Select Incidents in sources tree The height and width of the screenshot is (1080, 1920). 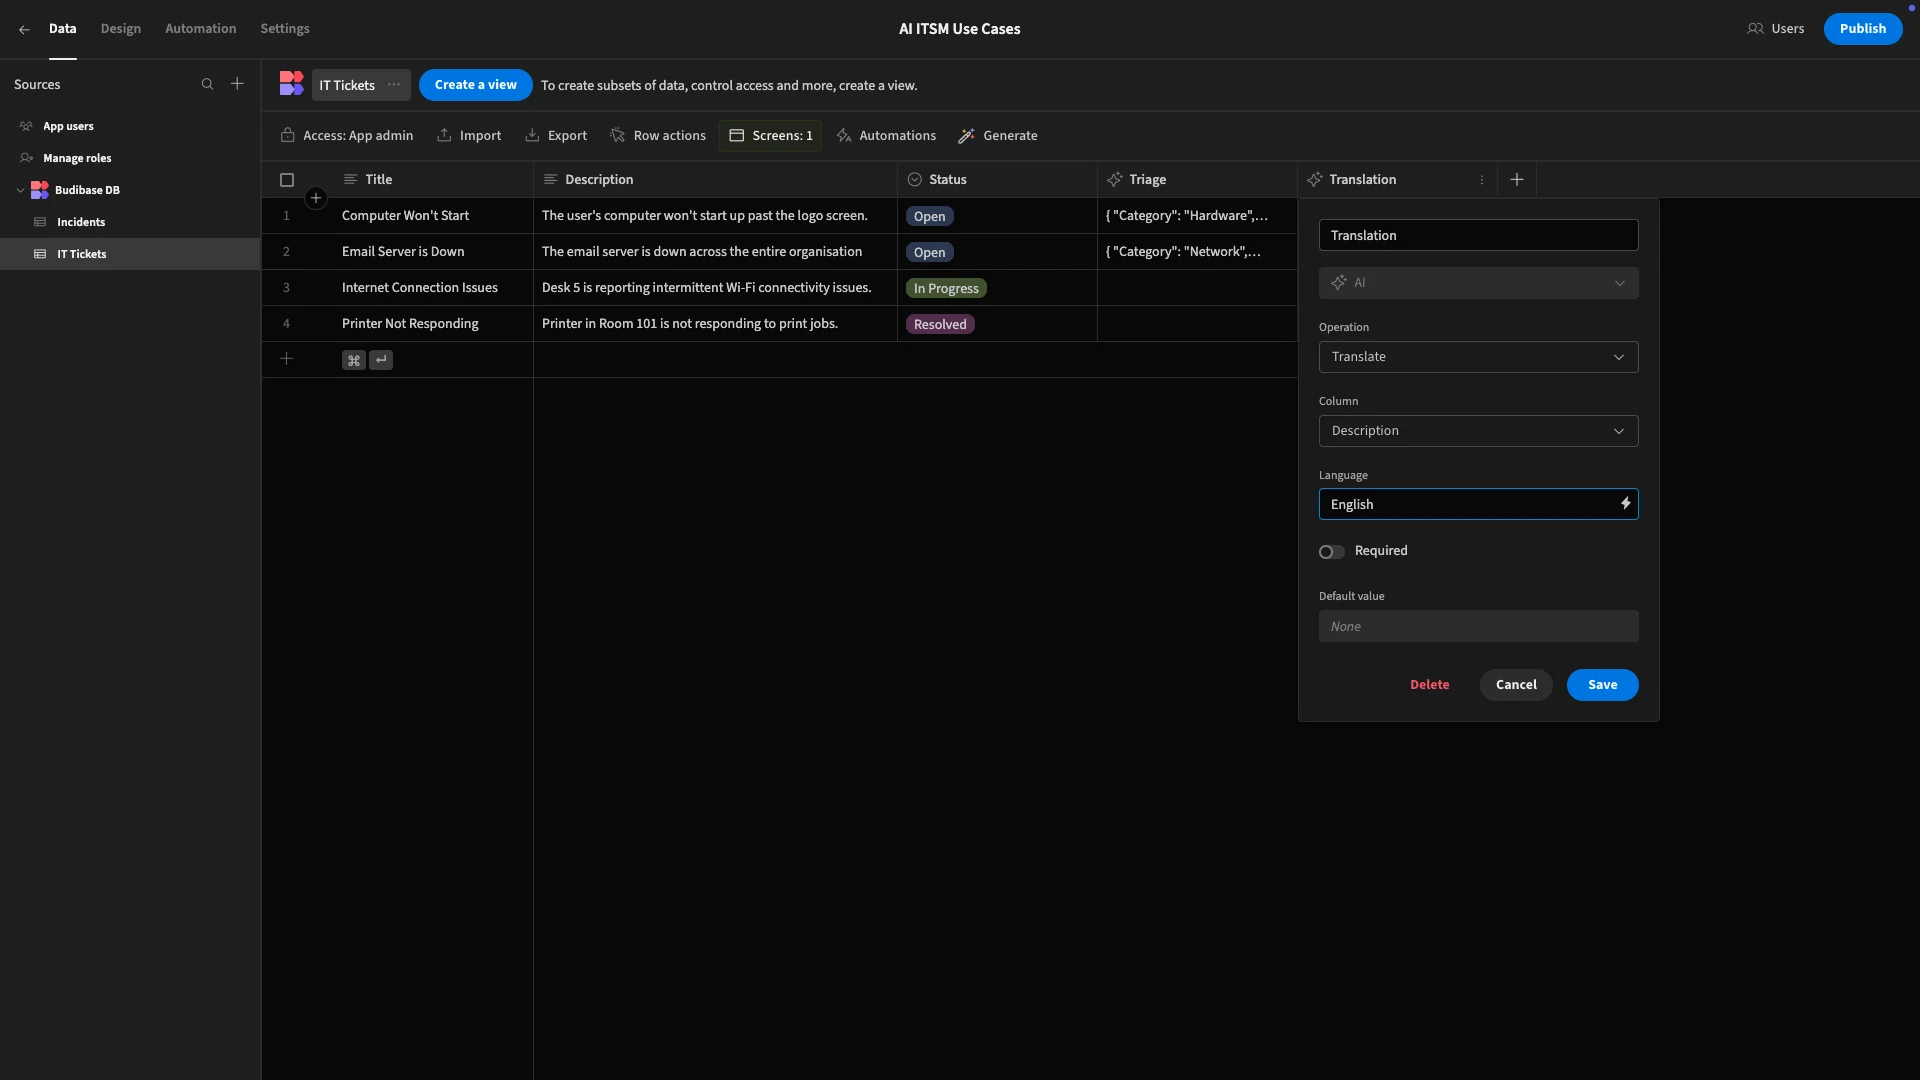[130, 222]
